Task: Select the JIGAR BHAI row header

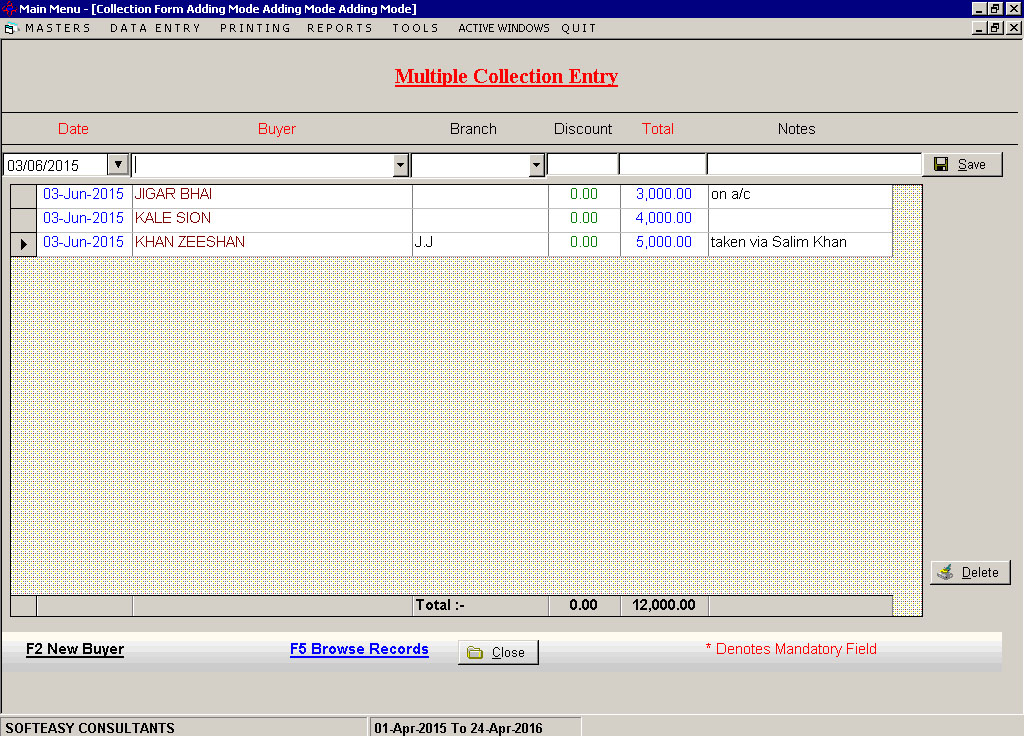Action: [24, 196]
